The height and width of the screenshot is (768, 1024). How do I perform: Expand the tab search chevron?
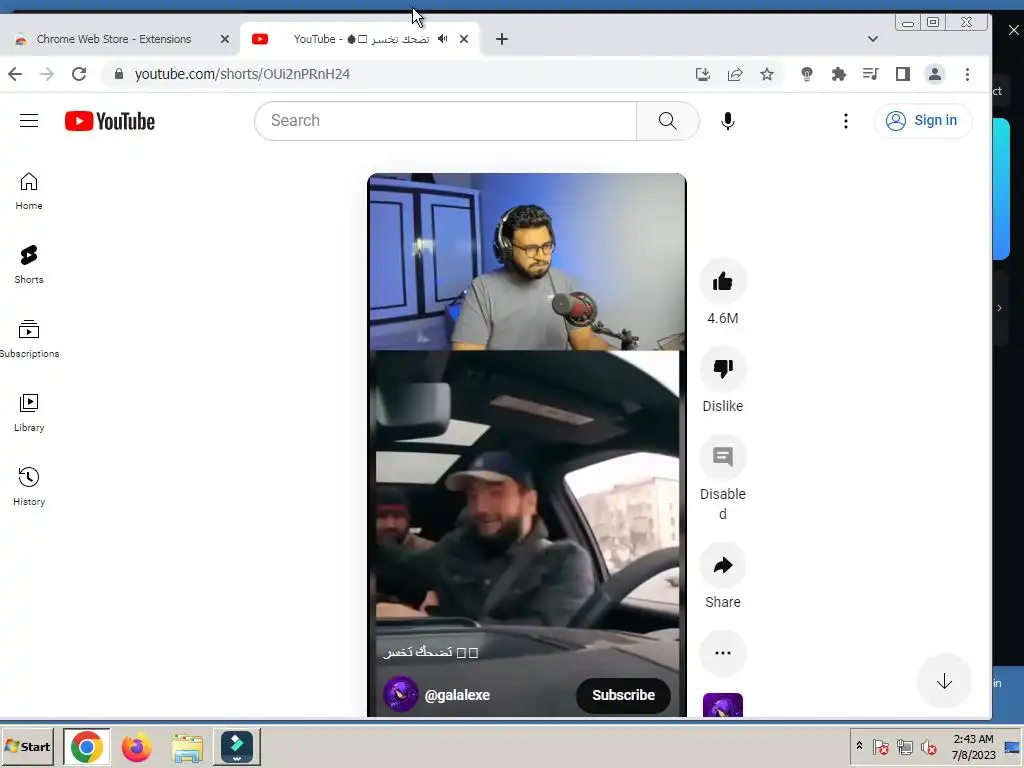click(x=872, y=39)
